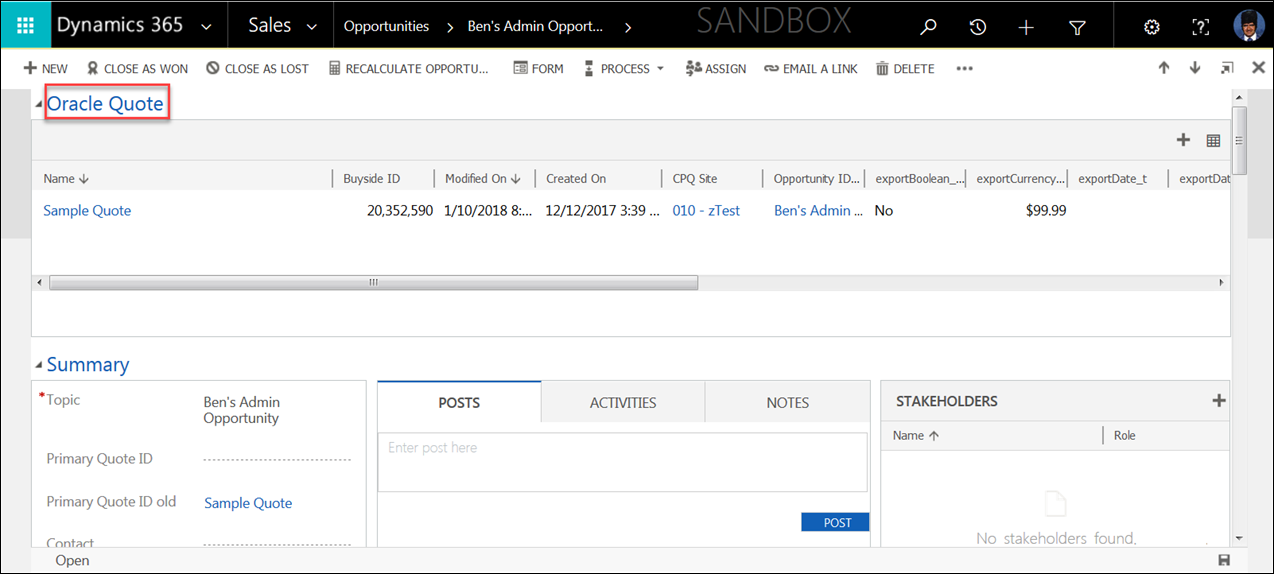Switch to the Activities tab

[x=623, y=403]
